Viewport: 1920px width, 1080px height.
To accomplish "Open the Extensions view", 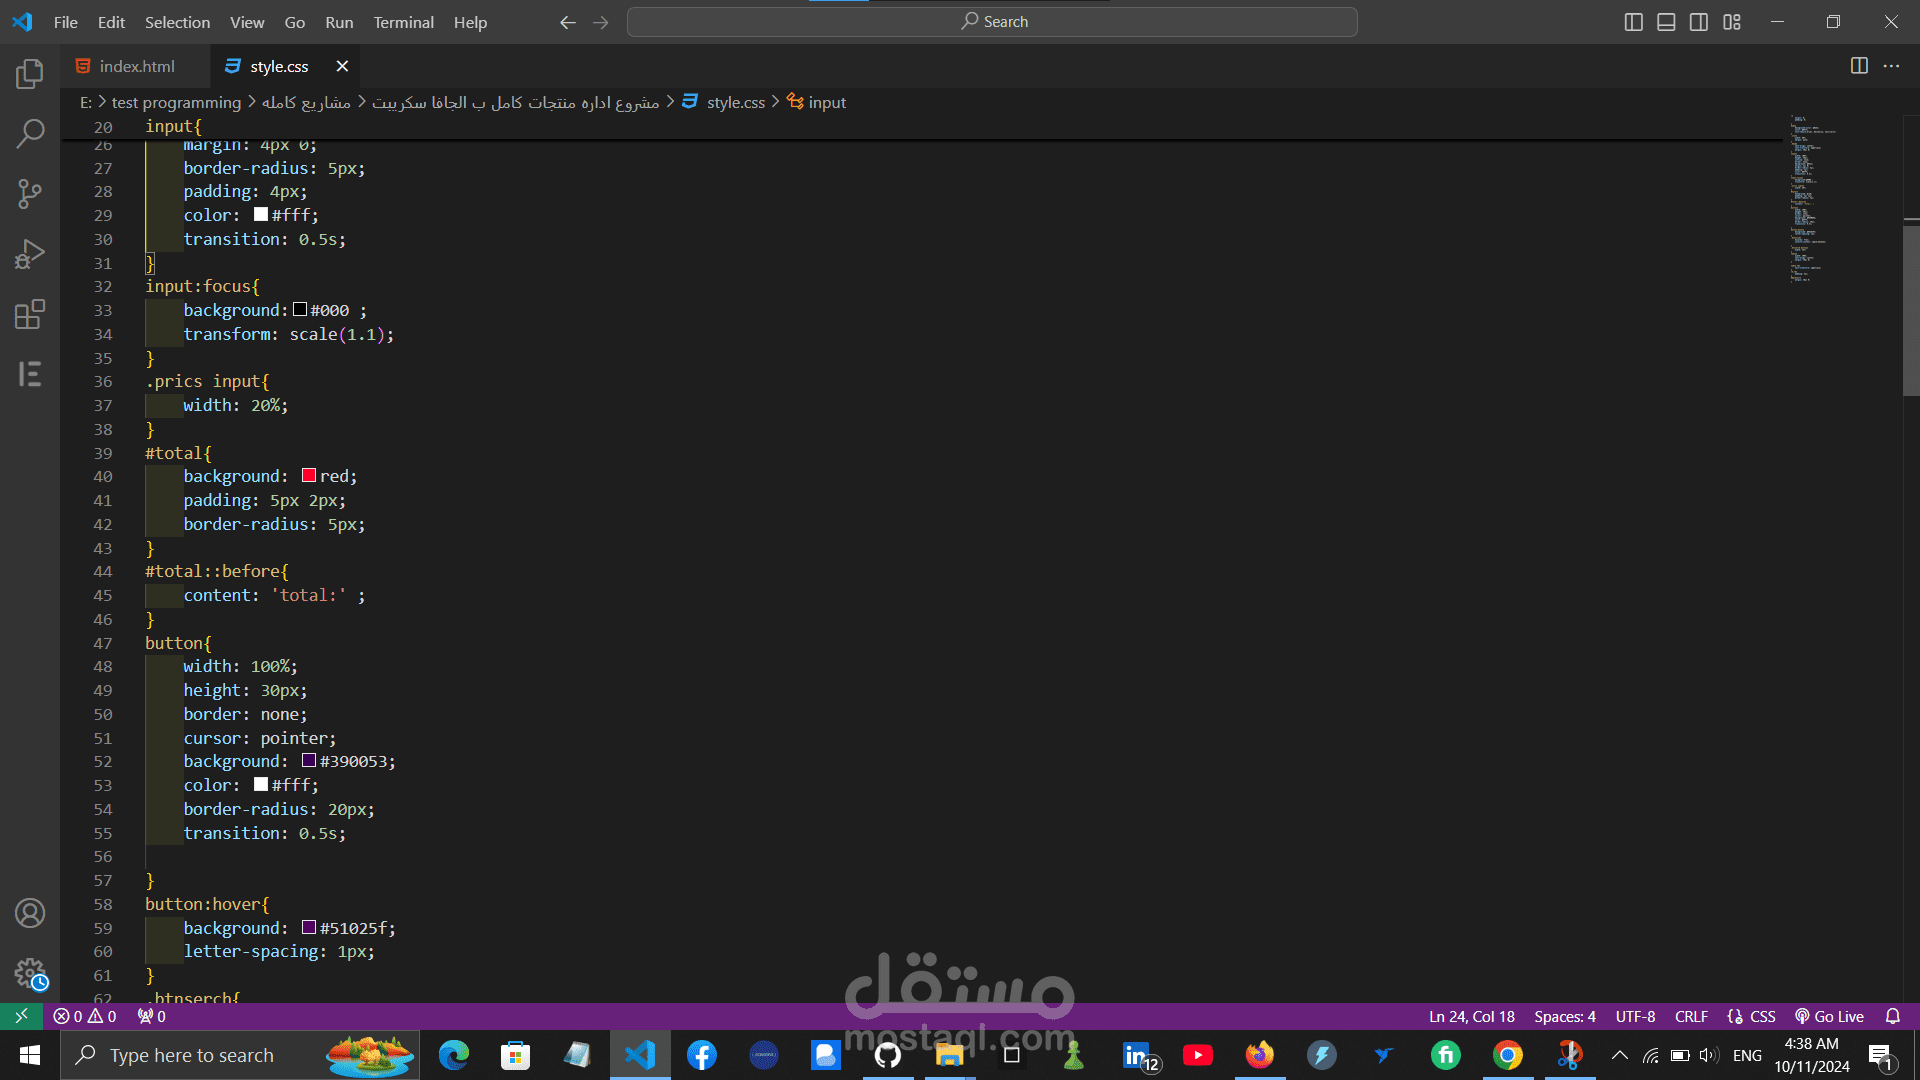I will pyautogui.click(x=30, y=314).
